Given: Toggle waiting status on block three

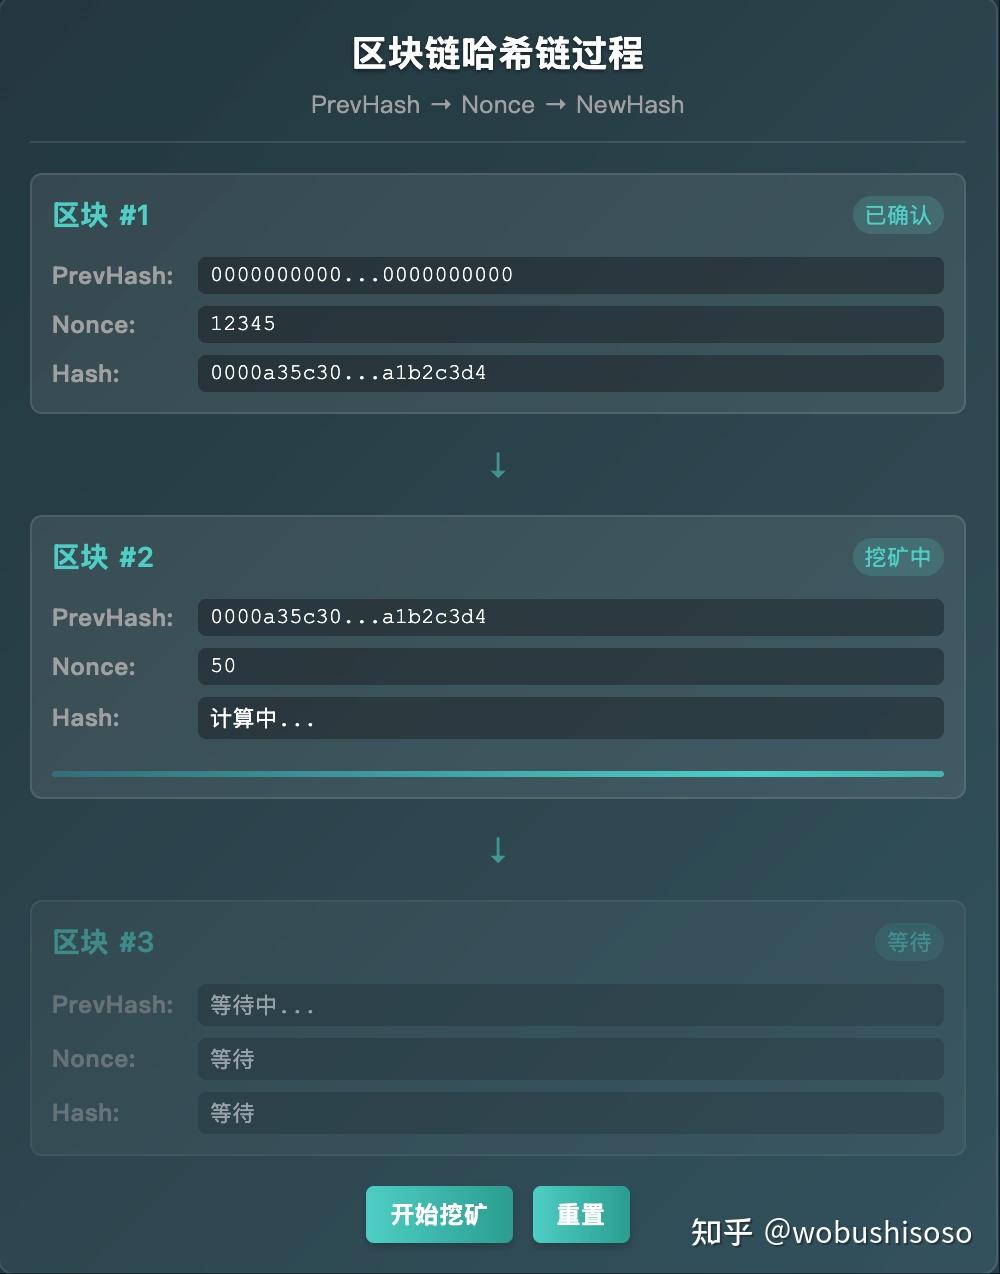Looking at the screenshot, I should click(908, 941).
